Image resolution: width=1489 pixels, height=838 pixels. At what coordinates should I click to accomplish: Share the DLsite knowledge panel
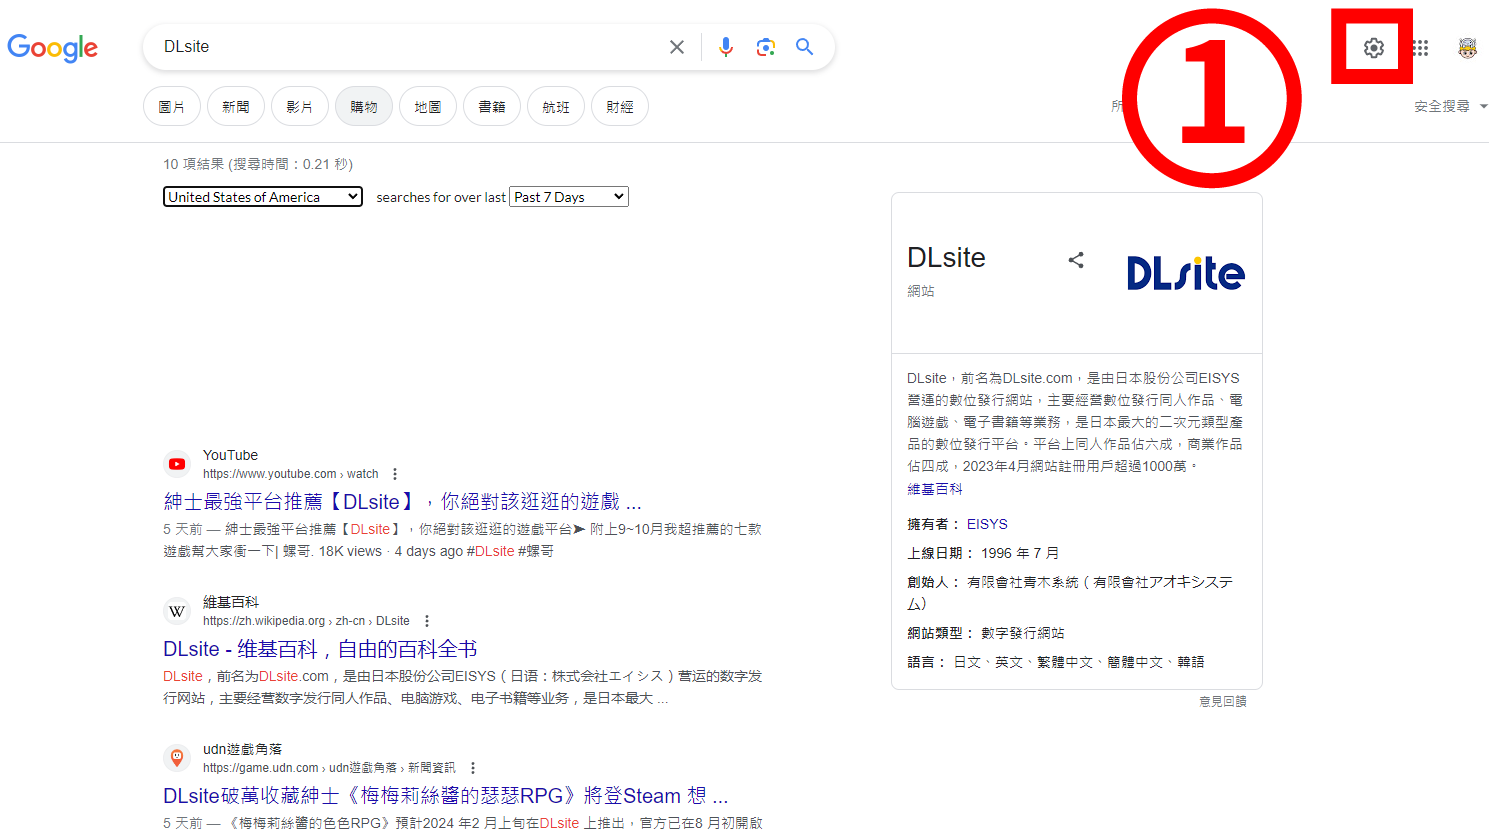click(1076, 259)
